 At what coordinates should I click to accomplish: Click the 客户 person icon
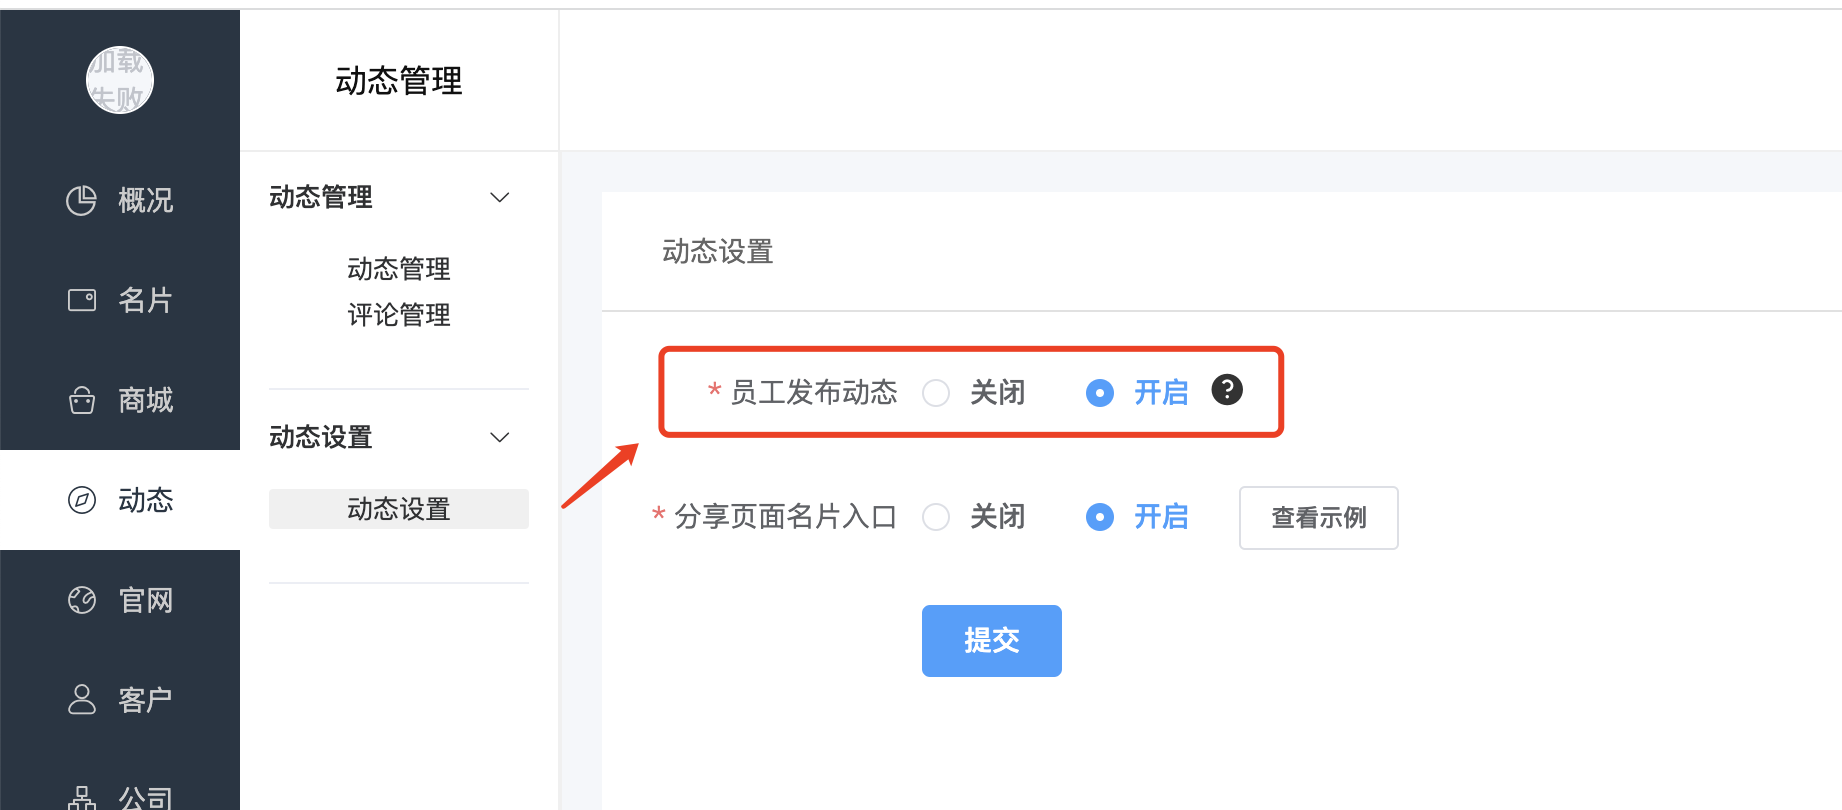click(x=81, y=699)
